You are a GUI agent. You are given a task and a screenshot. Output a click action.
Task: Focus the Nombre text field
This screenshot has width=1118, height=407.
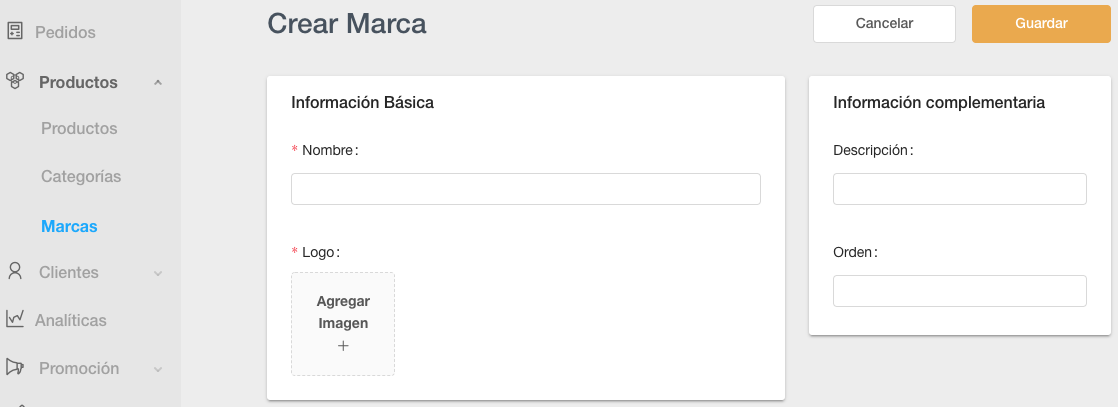(525, 189)
